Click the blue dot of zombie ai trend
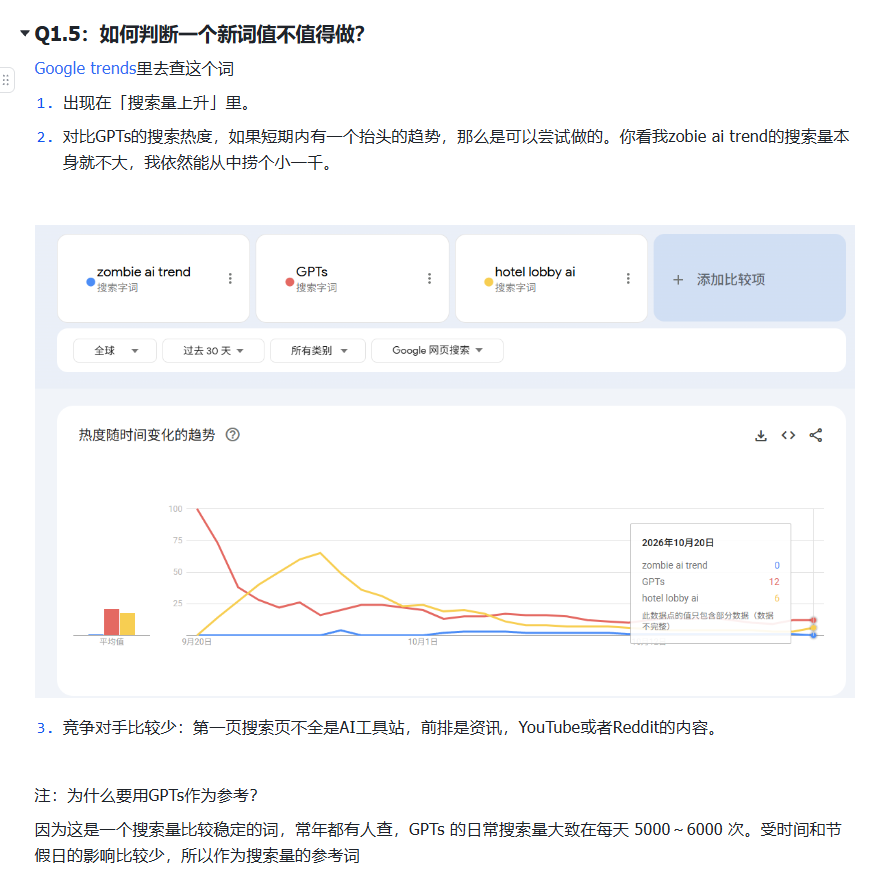Viewport: 873px width, 894px height. tap(90, 282)
